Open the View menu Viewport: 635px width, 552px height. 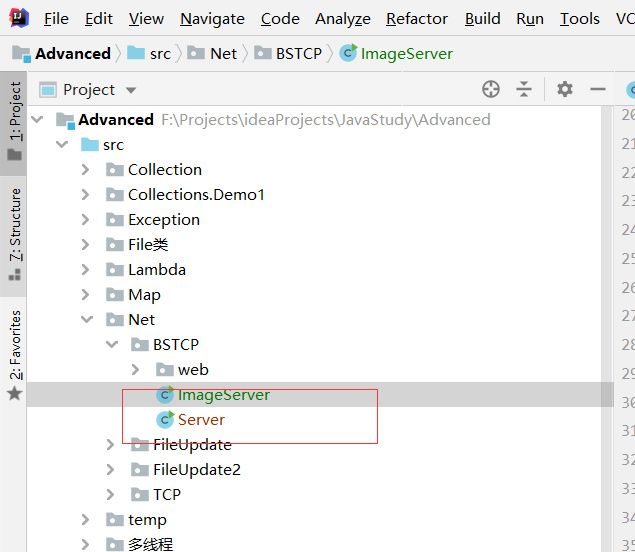(146, 19)
